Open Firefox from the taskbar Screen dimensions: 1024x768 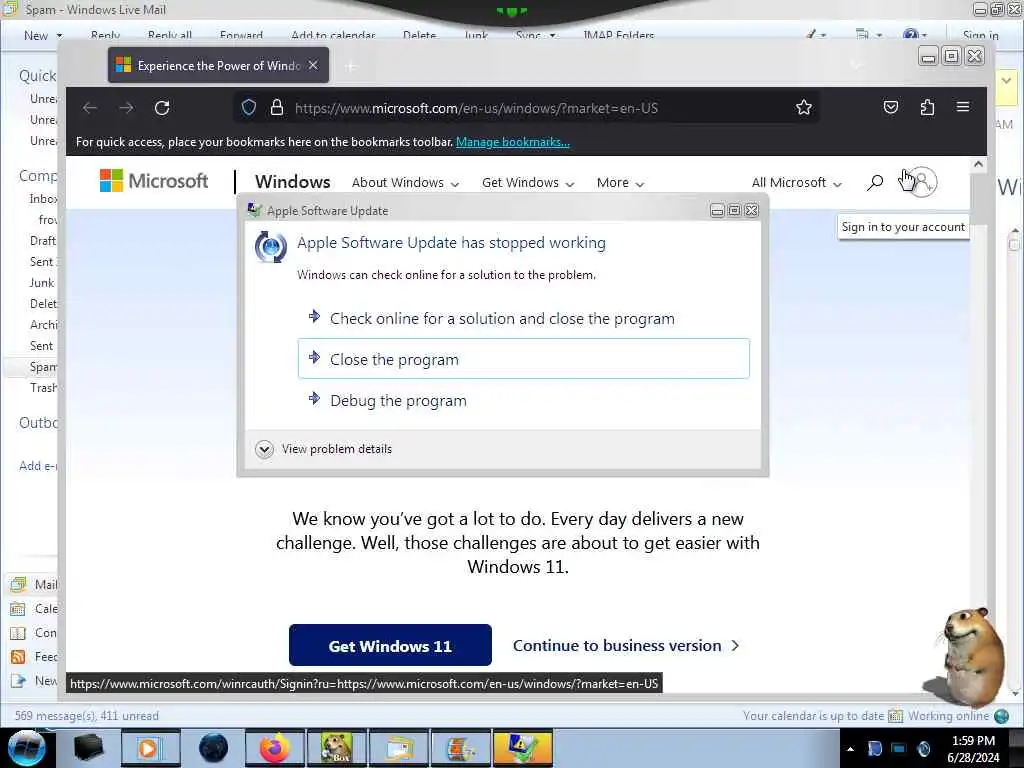coord(274,748)
